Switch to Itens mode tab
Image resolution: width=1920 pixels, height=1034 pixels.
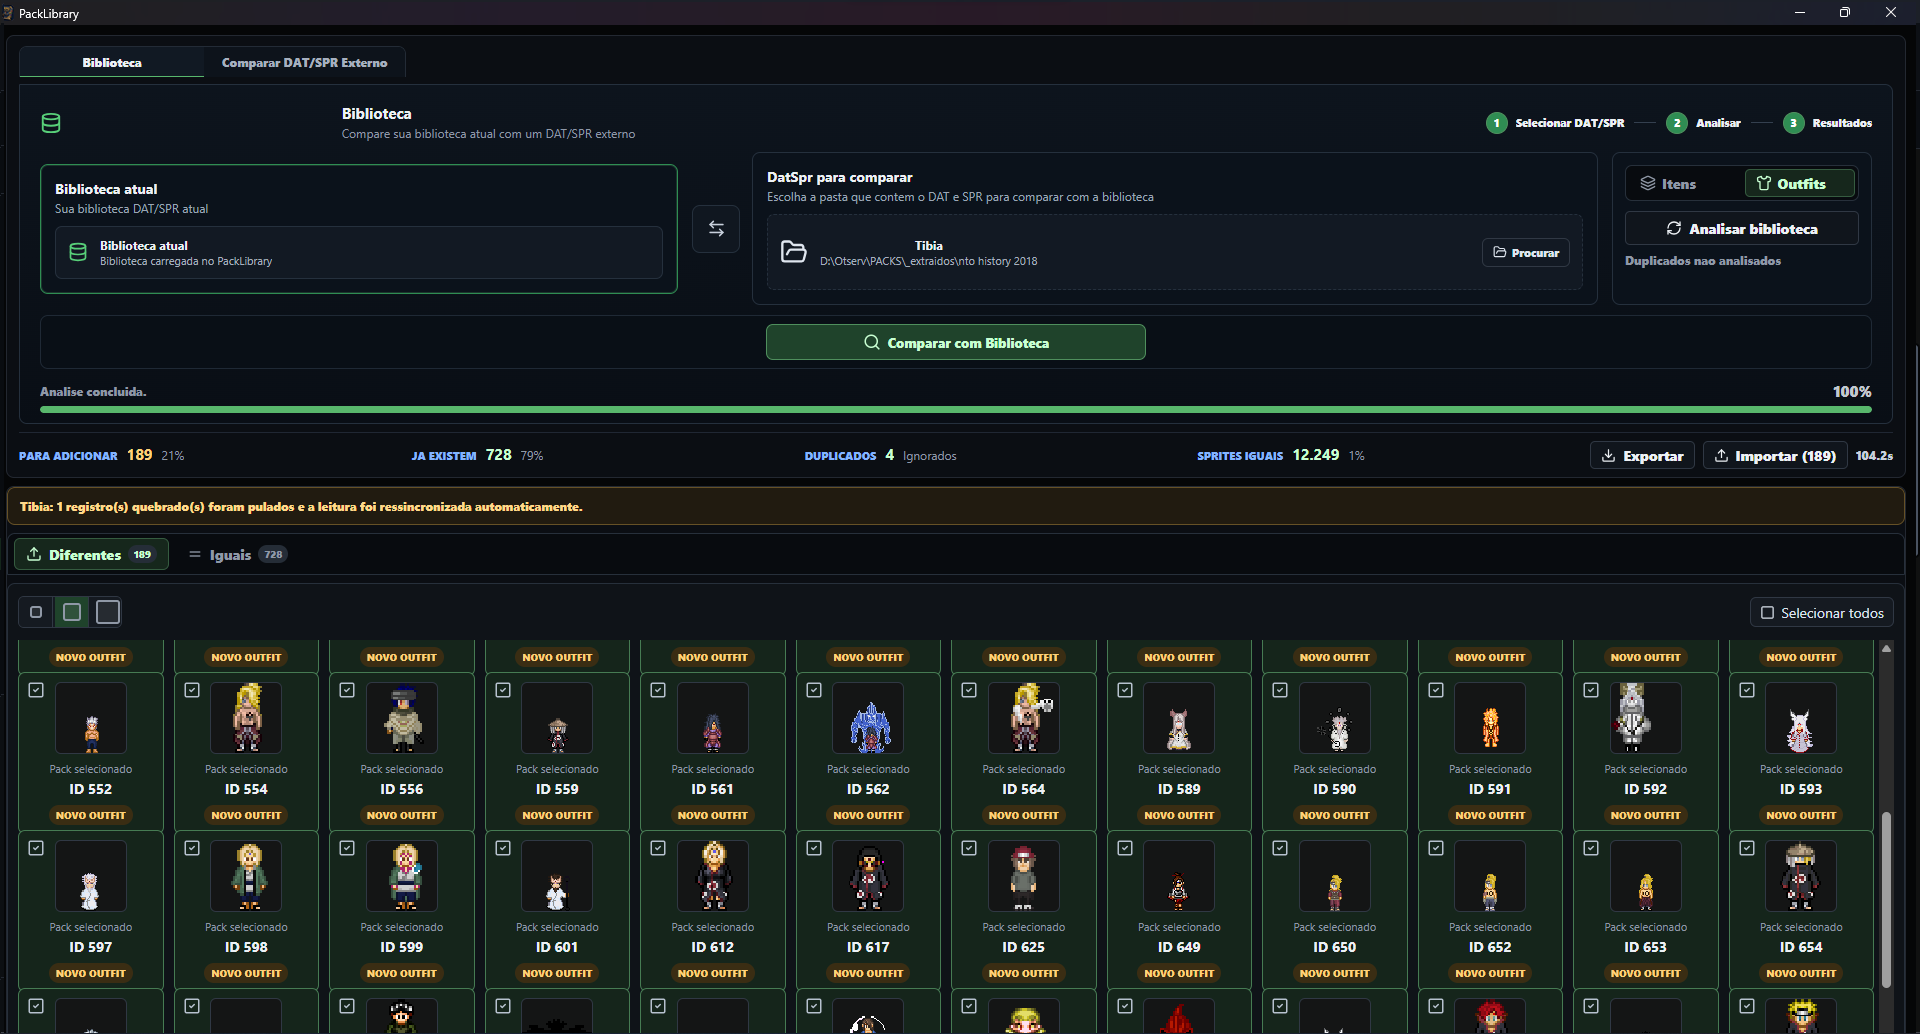click(x=1684, y=184)
